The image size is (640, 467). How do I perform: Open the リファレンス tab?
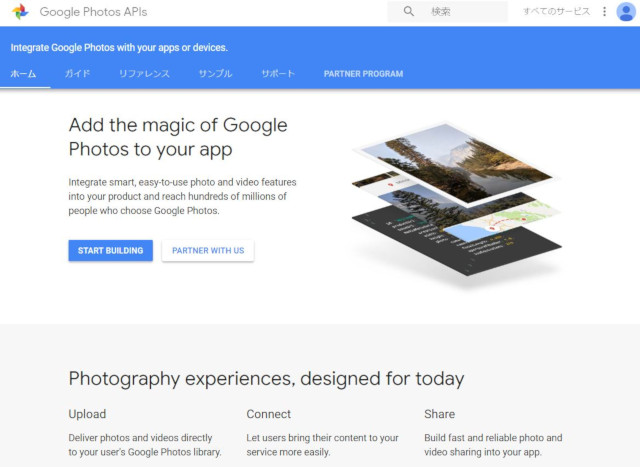tap(144, 74)
